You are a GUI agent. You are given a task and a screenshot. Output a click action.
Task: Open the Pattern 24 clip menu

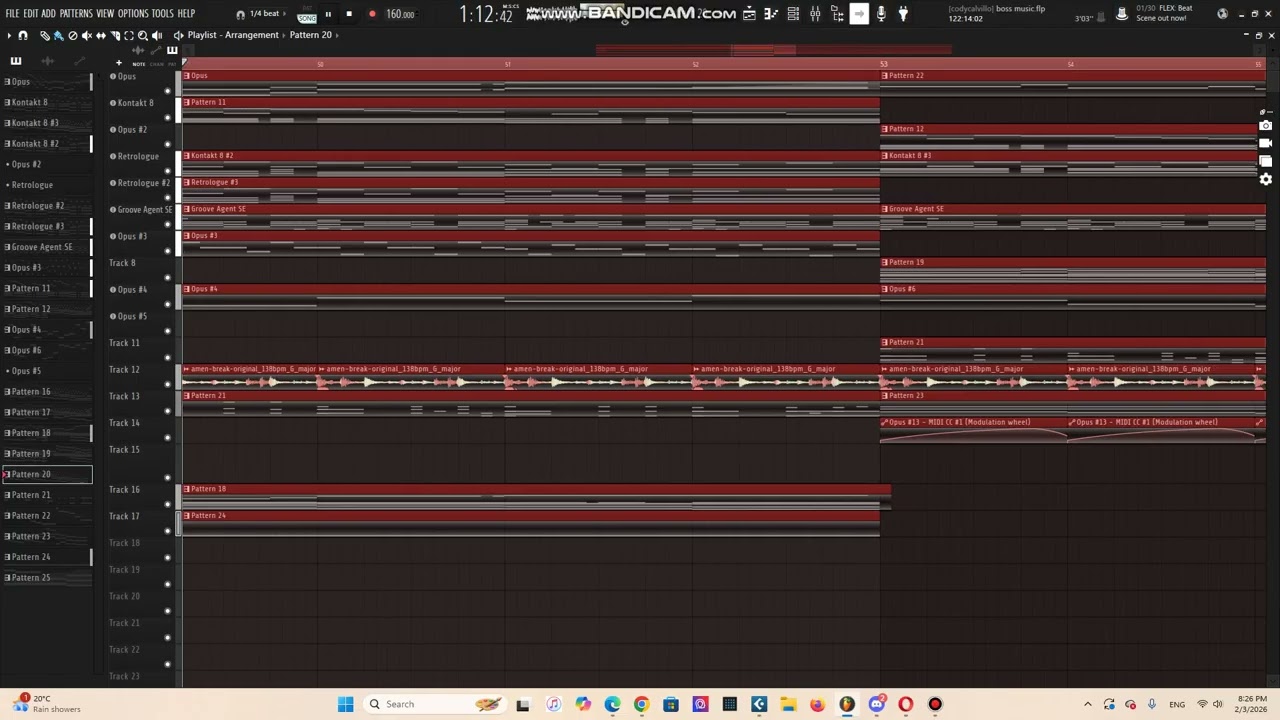coord(187,516)
